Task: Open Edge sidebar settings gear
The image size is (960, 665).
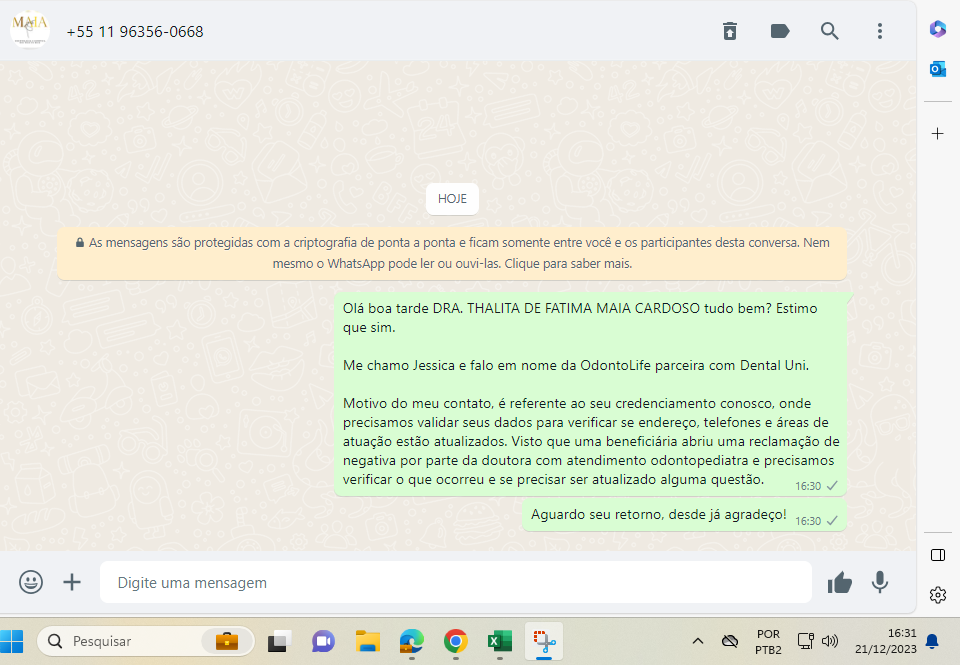Action: pyautogui.click(x=937, y=595)
